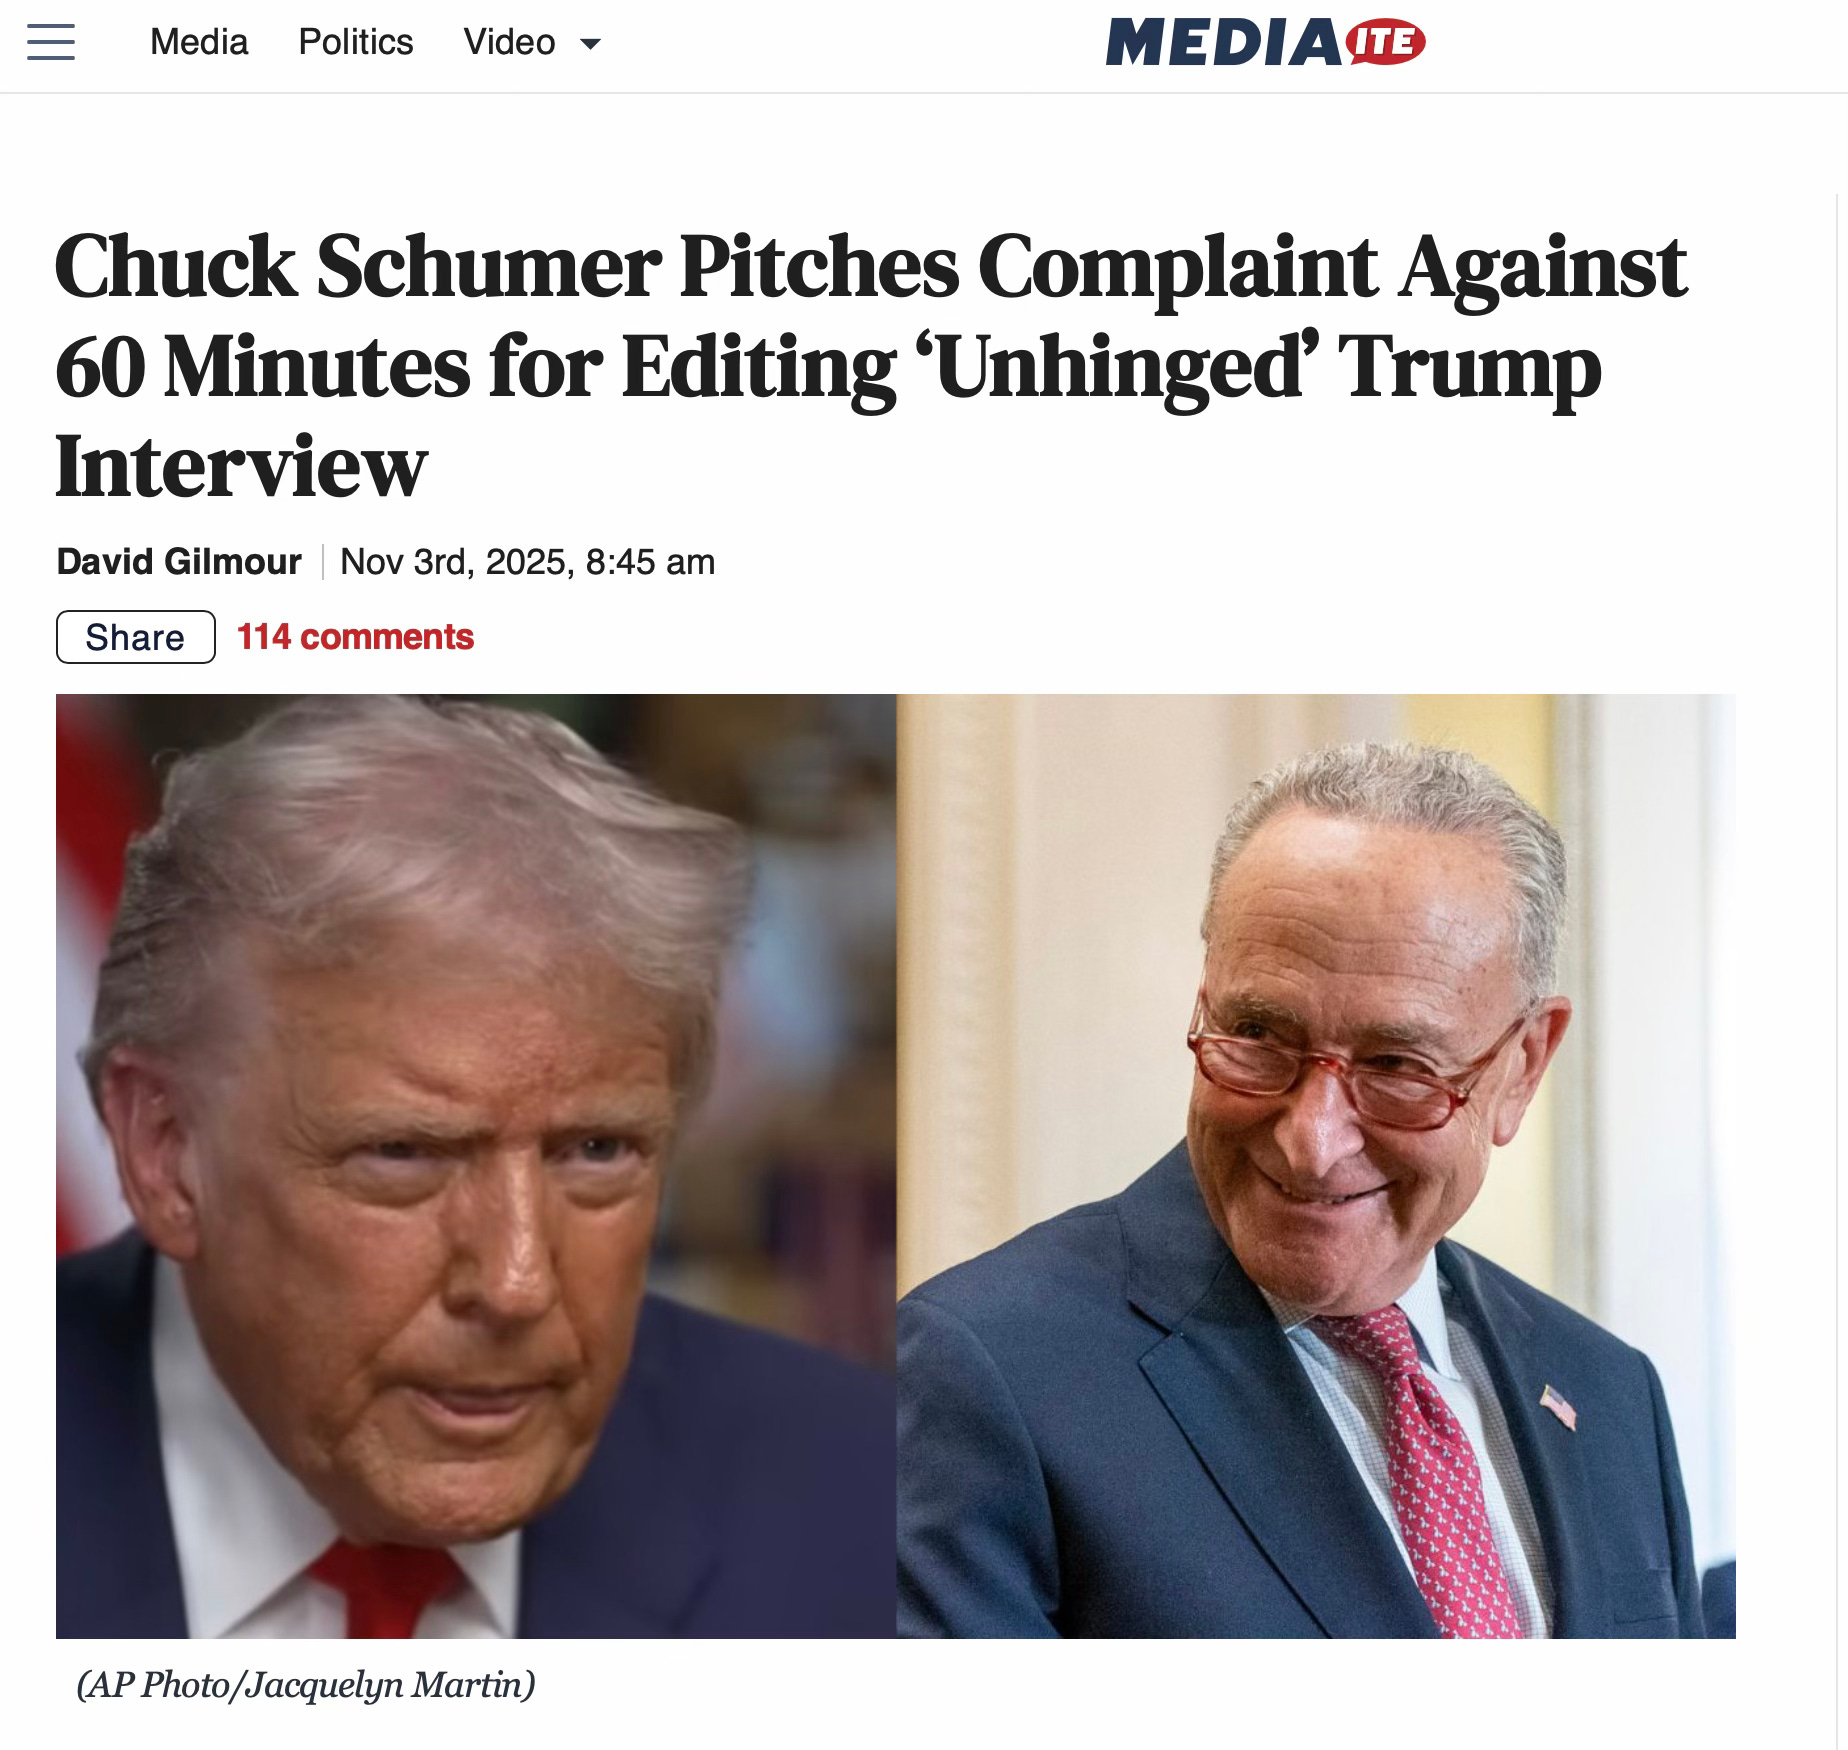Go to the Politics section
This screenshot has width=1848, height=1750.
point(356,42)
